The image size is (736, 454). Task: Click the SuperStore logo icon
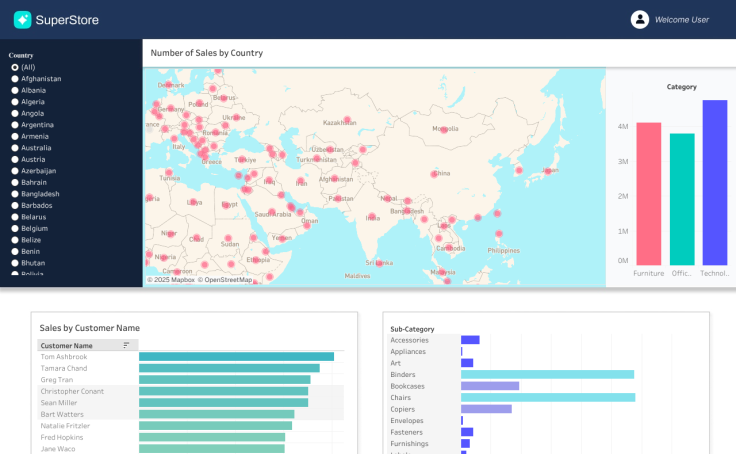point(22,19)
